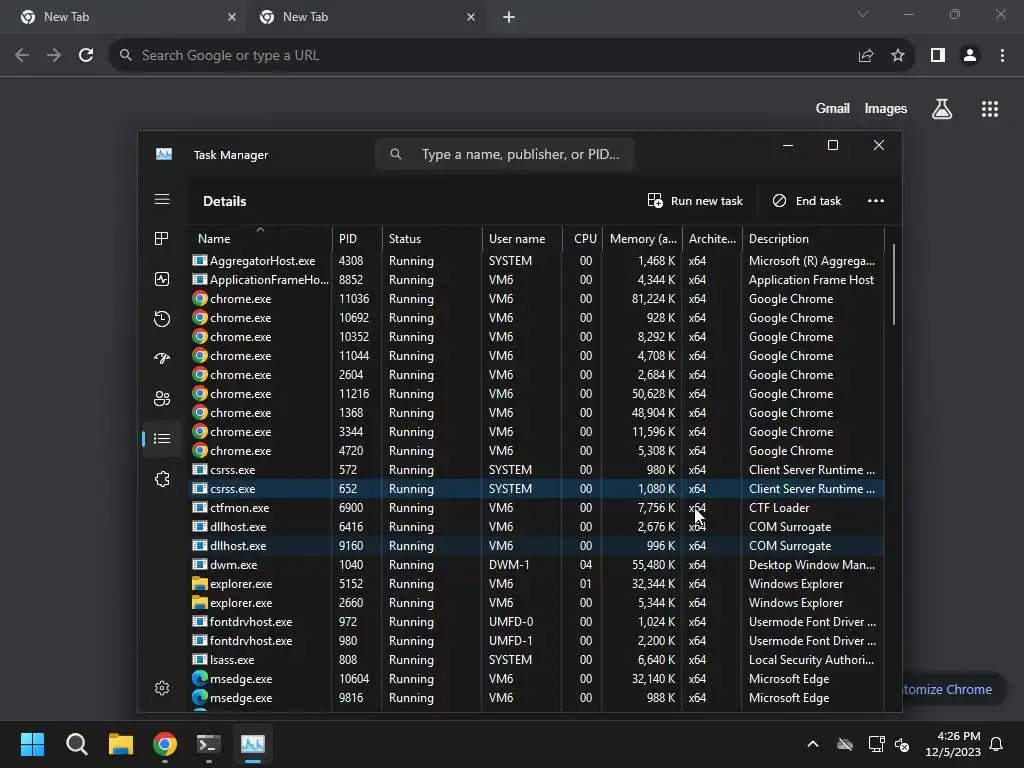
Task: Select dllhost.exe with PID 6416
Action: tap(536, 526)
